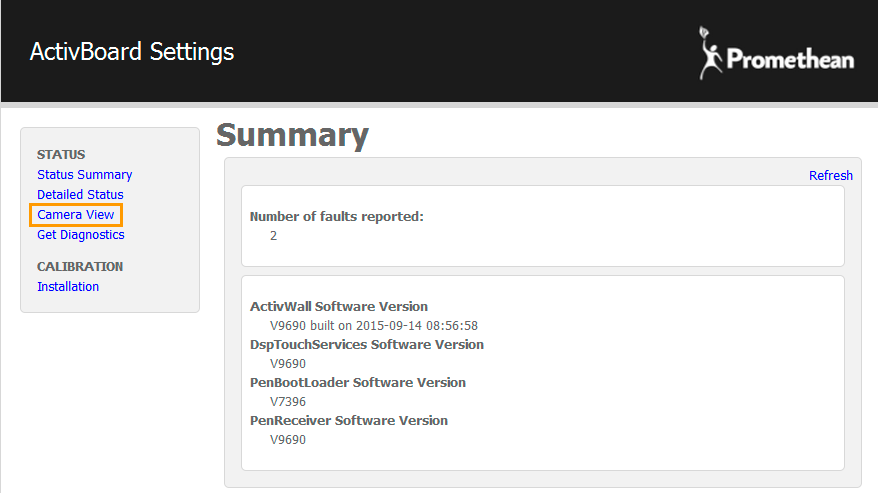Open the Installation calibration link
The image size is (878, 493).
click(x=68, y=287)
